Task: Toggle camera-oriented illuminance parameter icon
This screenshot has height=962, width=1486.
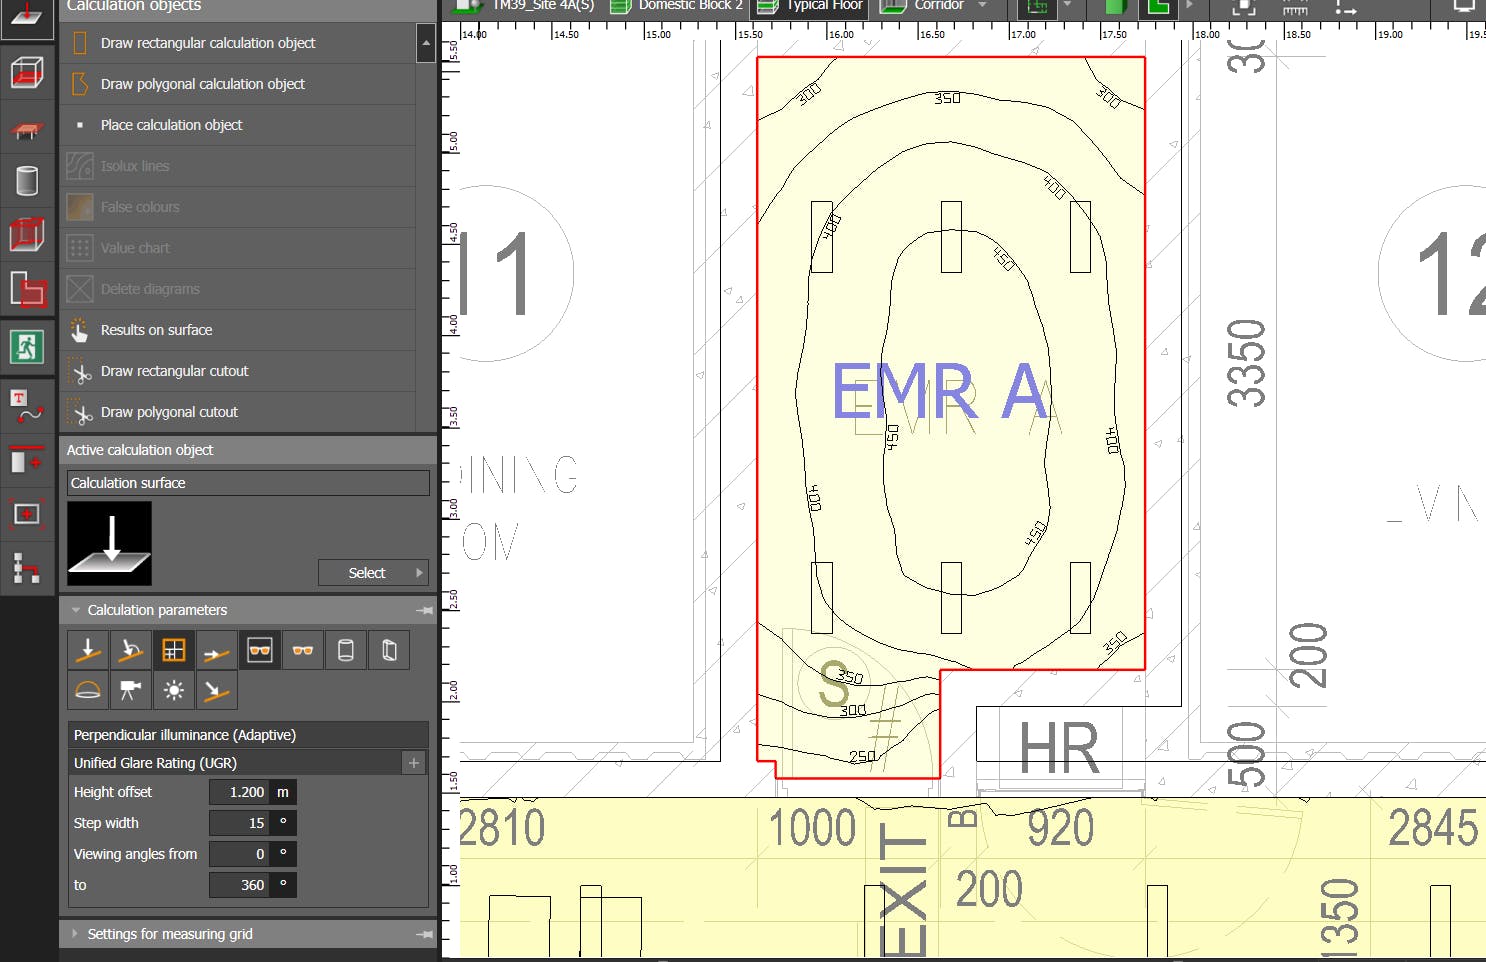Action: tap(130, 690)
